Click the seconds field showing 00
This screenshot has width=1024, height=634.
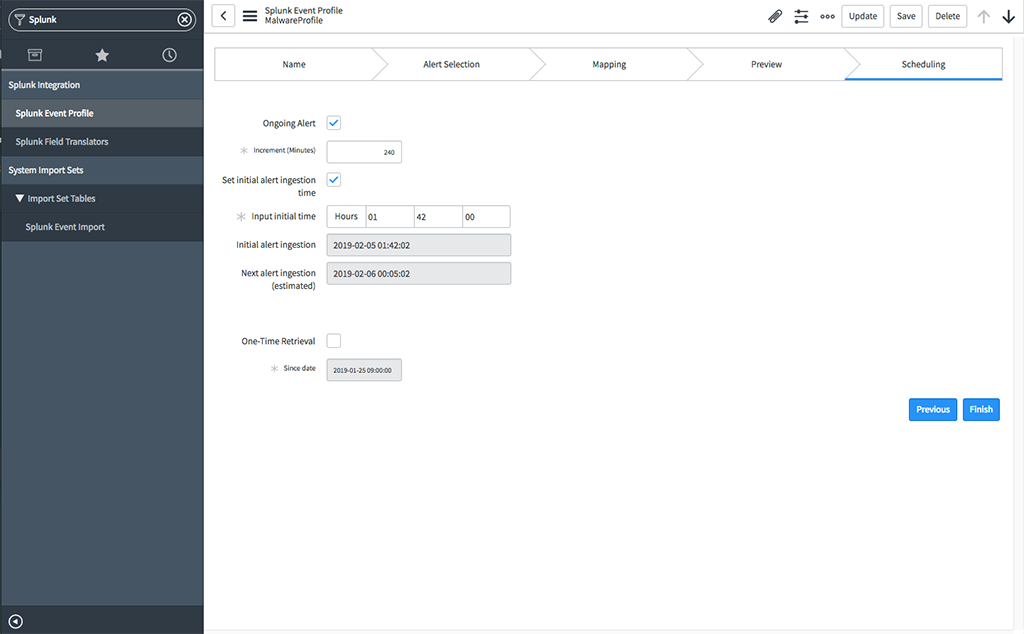(x=487, y=217)
